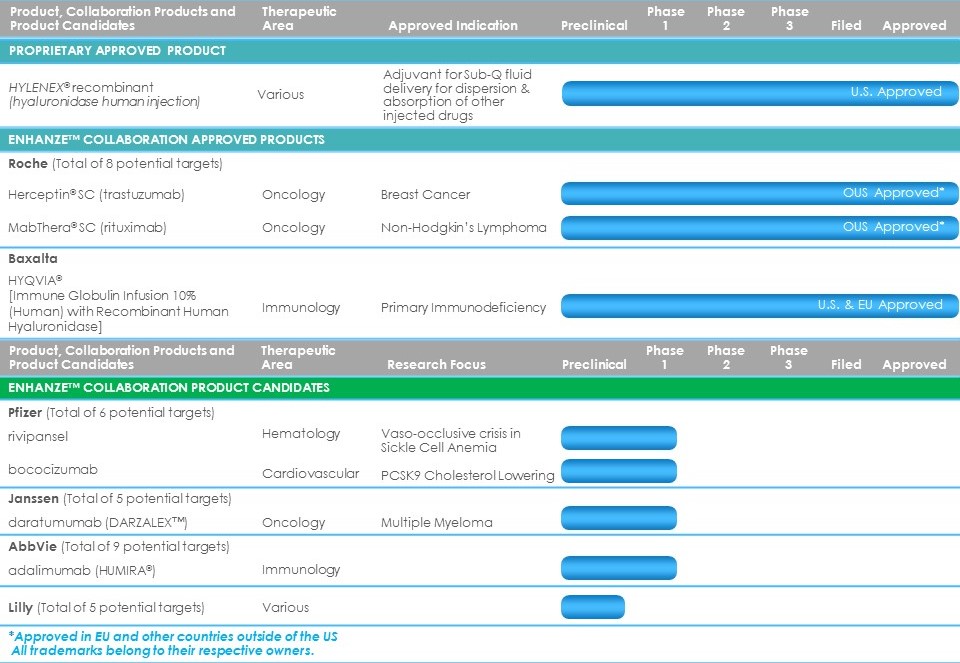Select the PCSK9 Cholesterol Lowering research focus
The image size is (960, 663).
[467, 475]
